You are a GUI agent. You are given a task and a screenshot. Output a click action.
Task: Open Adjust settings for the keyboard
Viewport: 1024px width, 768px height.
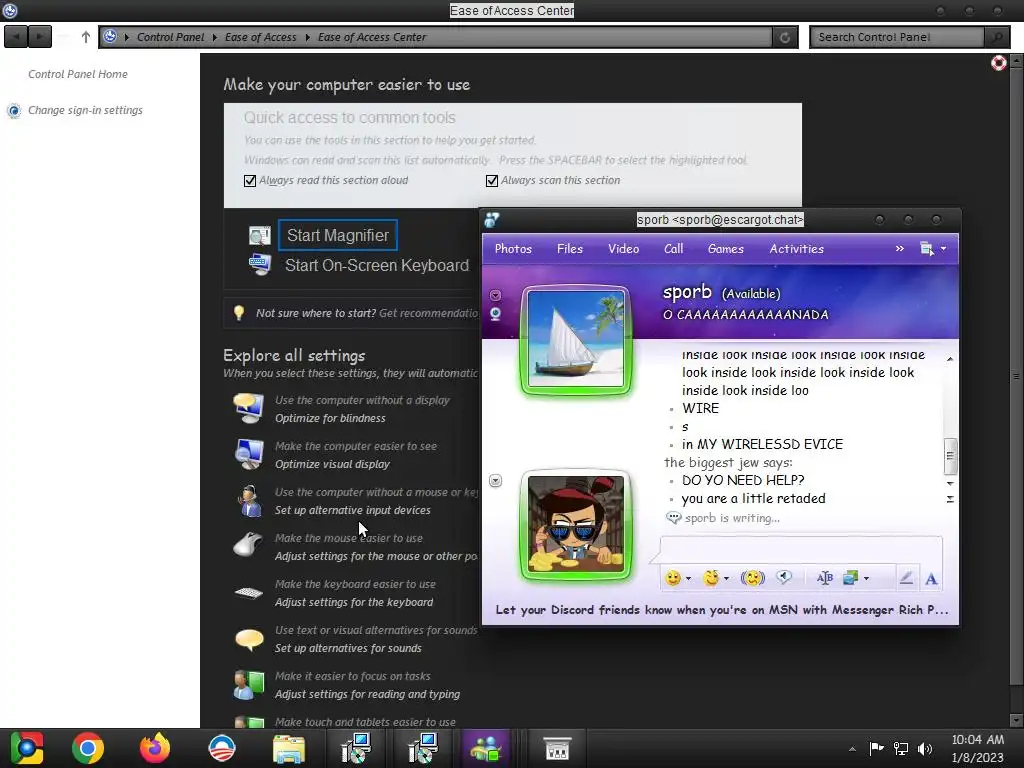[x=354, y=602]
